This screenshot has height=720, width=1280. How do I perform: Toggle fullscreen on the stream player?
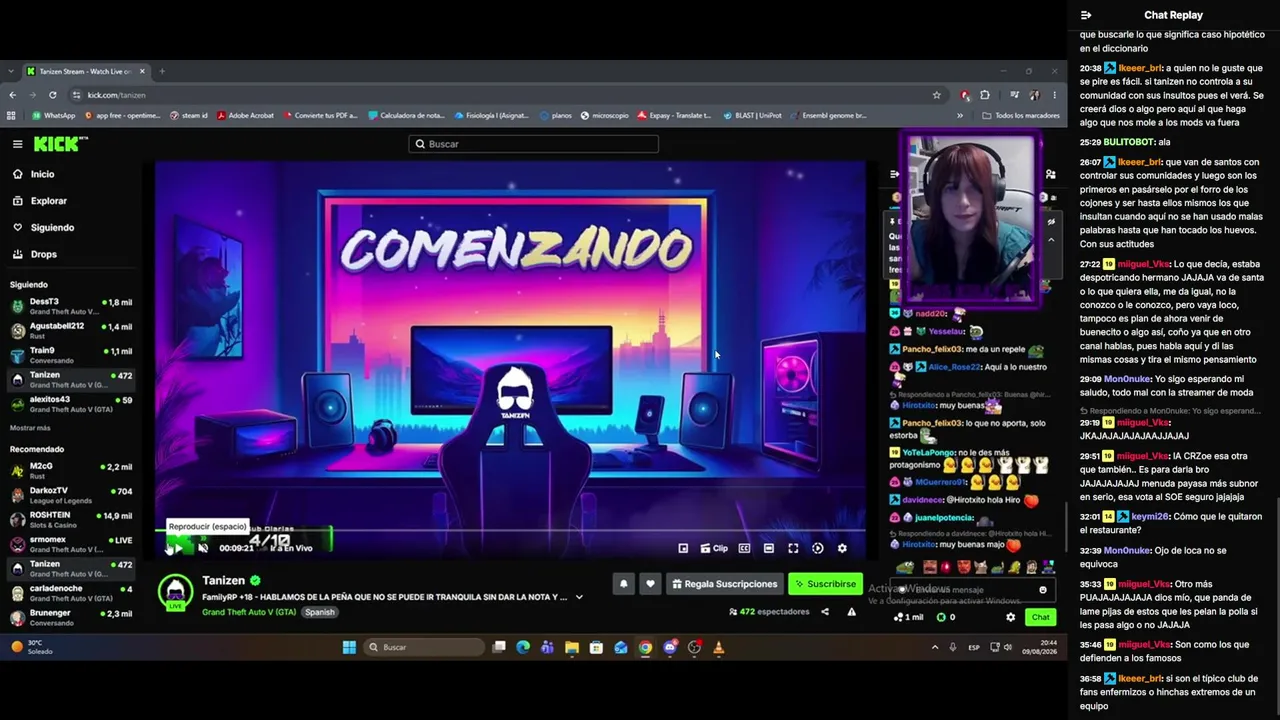[793, 548]
